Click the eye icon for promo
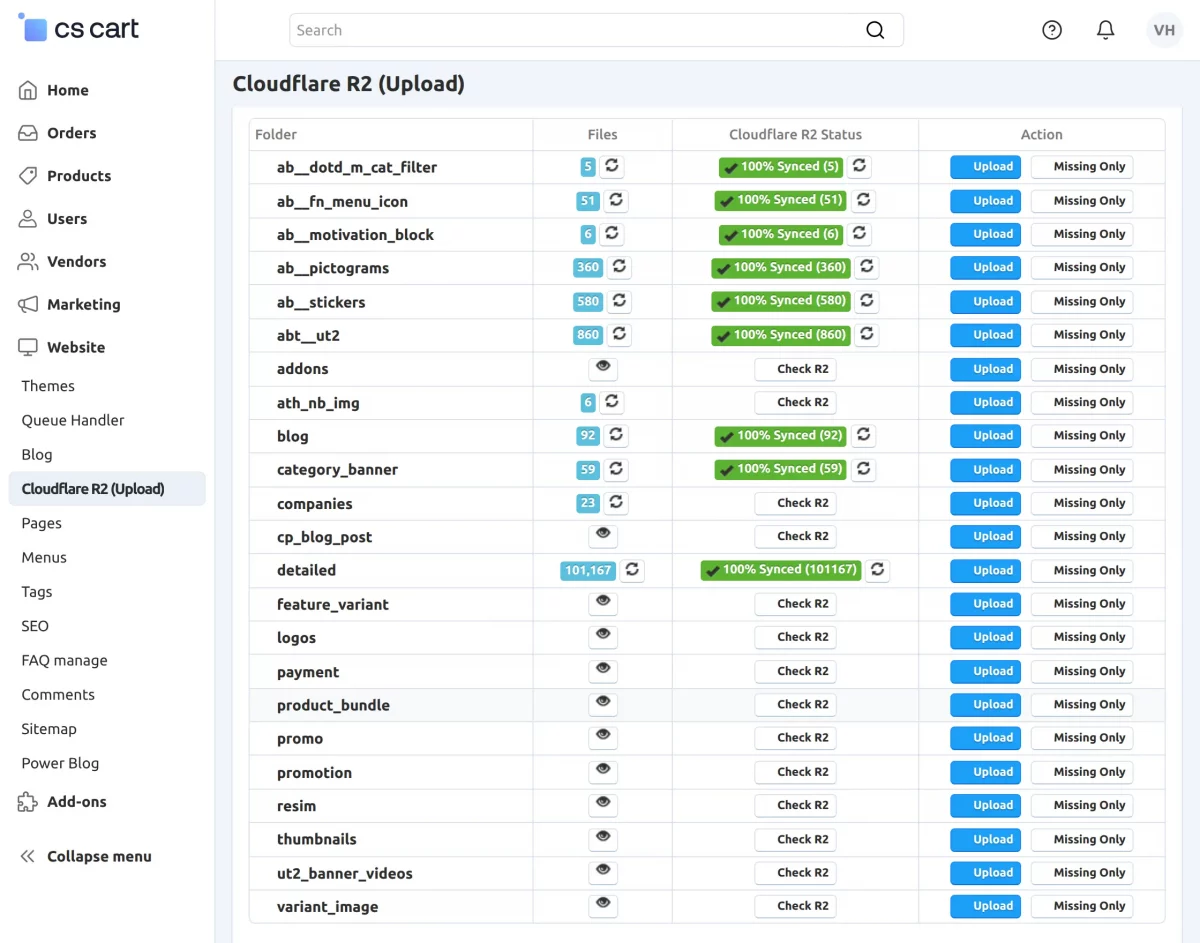This screenshot has width=1200, height=943. coord(603,737)
